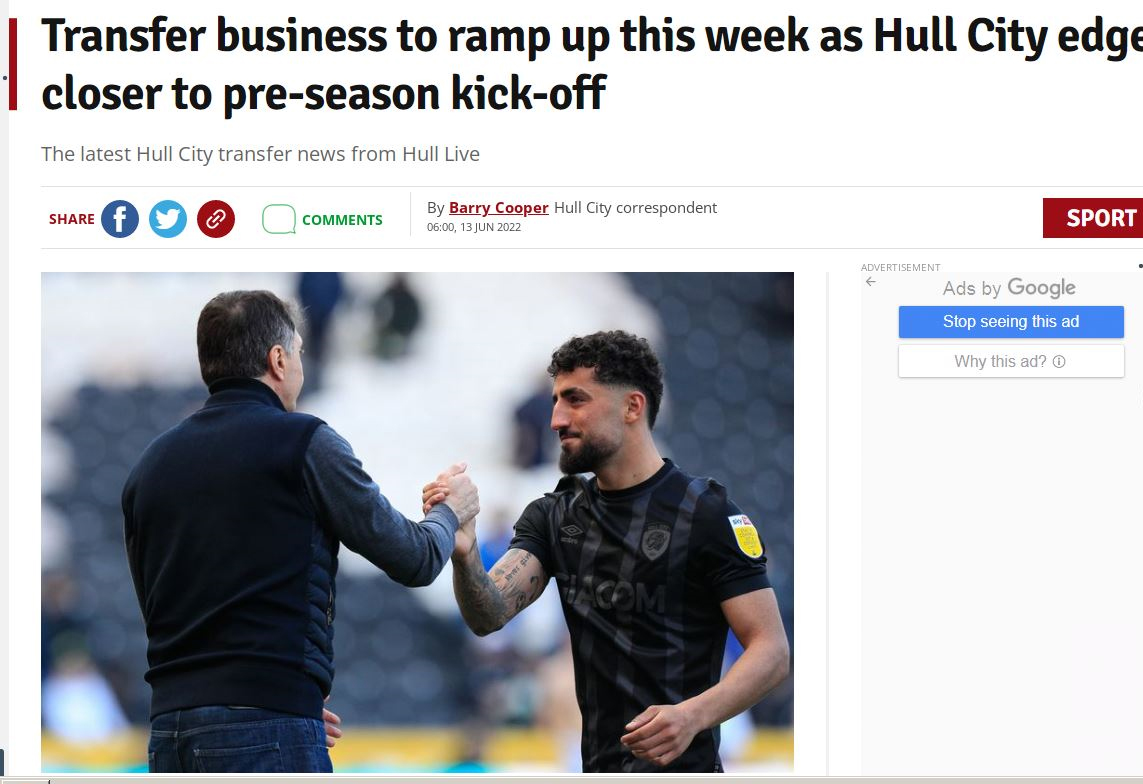Click the Transfer business article headline
This screenshot has height=784, width=1143.
[x=592, y=64]
